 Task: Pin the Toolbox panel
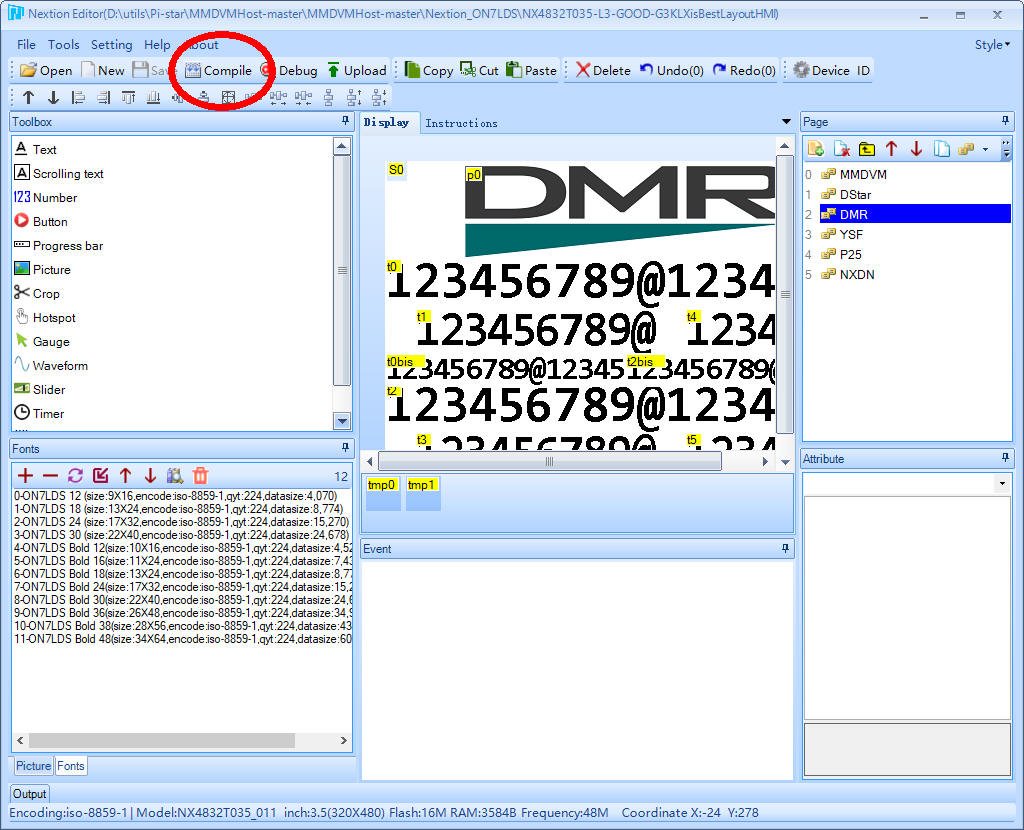coord(346,121)
